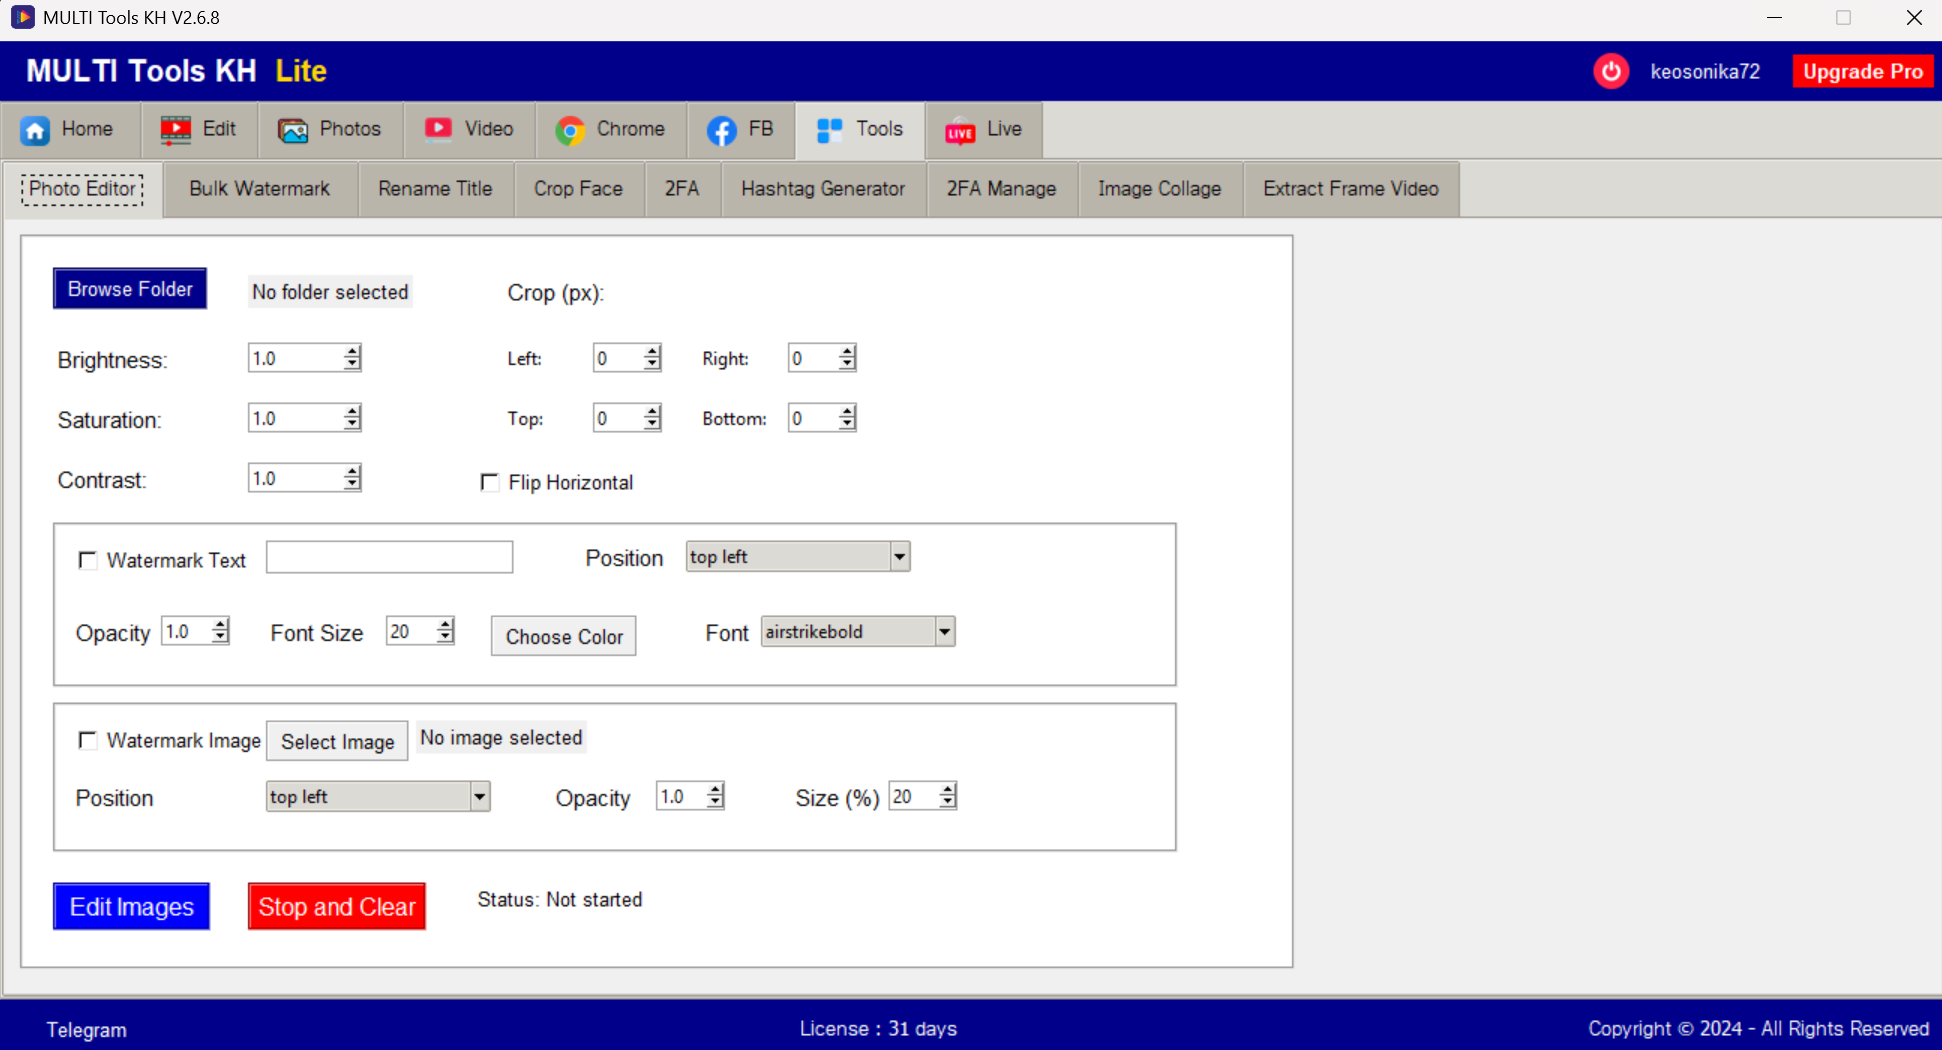Open the Video section YouTube icon
The height and width of the screenshot is (1050, 1942).
click(438, 130)
